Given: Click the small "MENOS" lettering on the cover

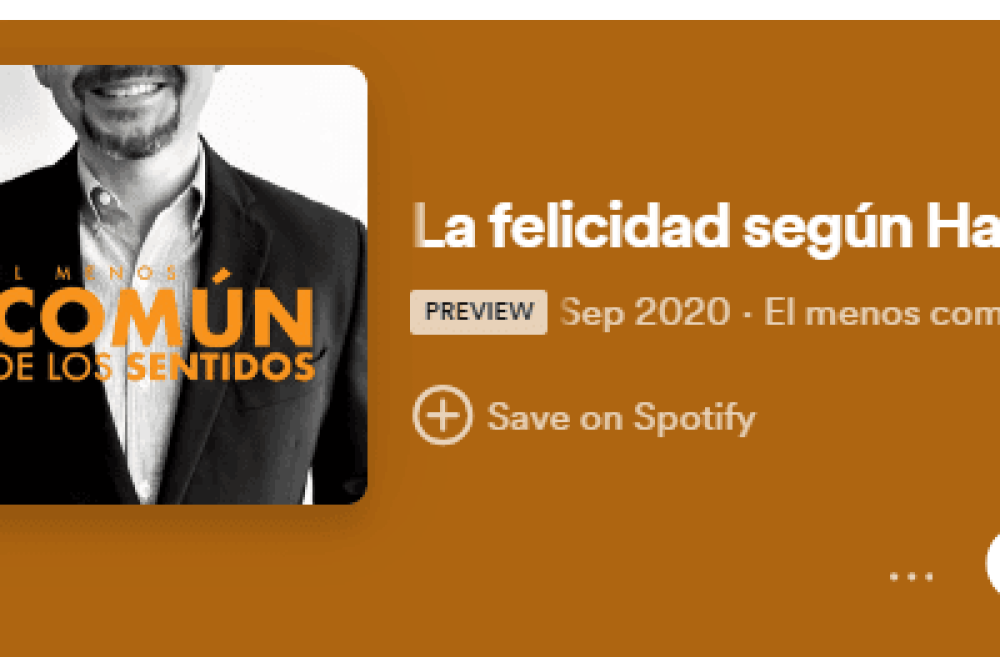Looking at the screenshot, I should coord(116,274).
